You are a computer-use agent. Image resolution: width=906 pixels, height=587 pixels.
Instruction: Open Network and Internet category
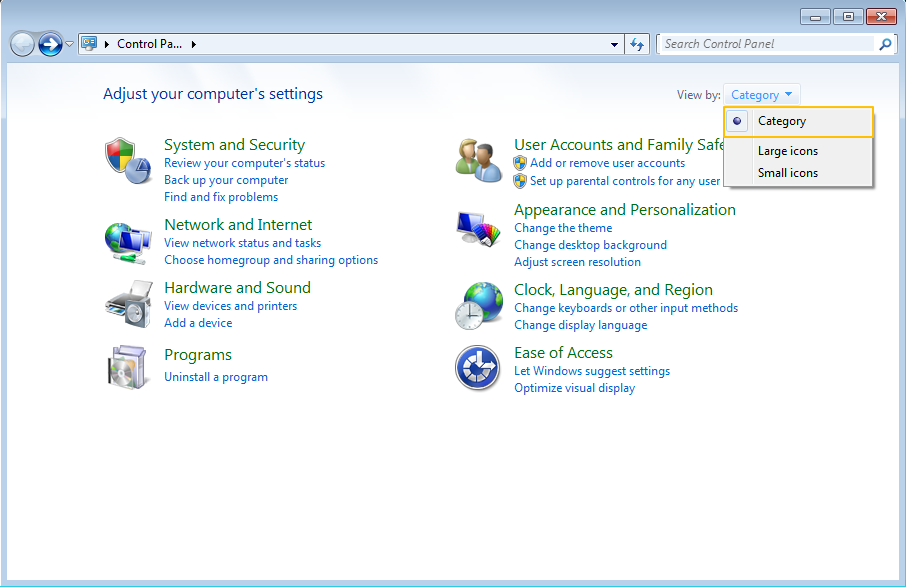click(238, 224)
